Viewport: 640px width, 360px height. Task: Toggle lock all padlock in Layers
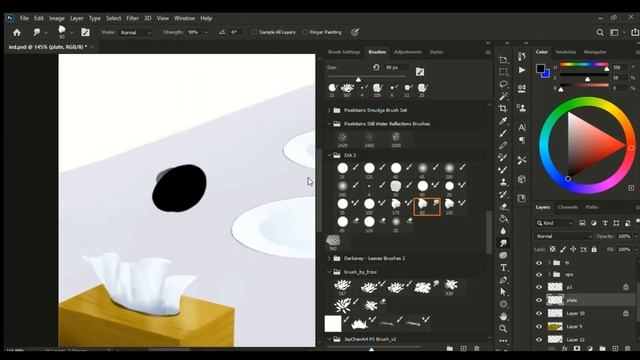[594, 249]
